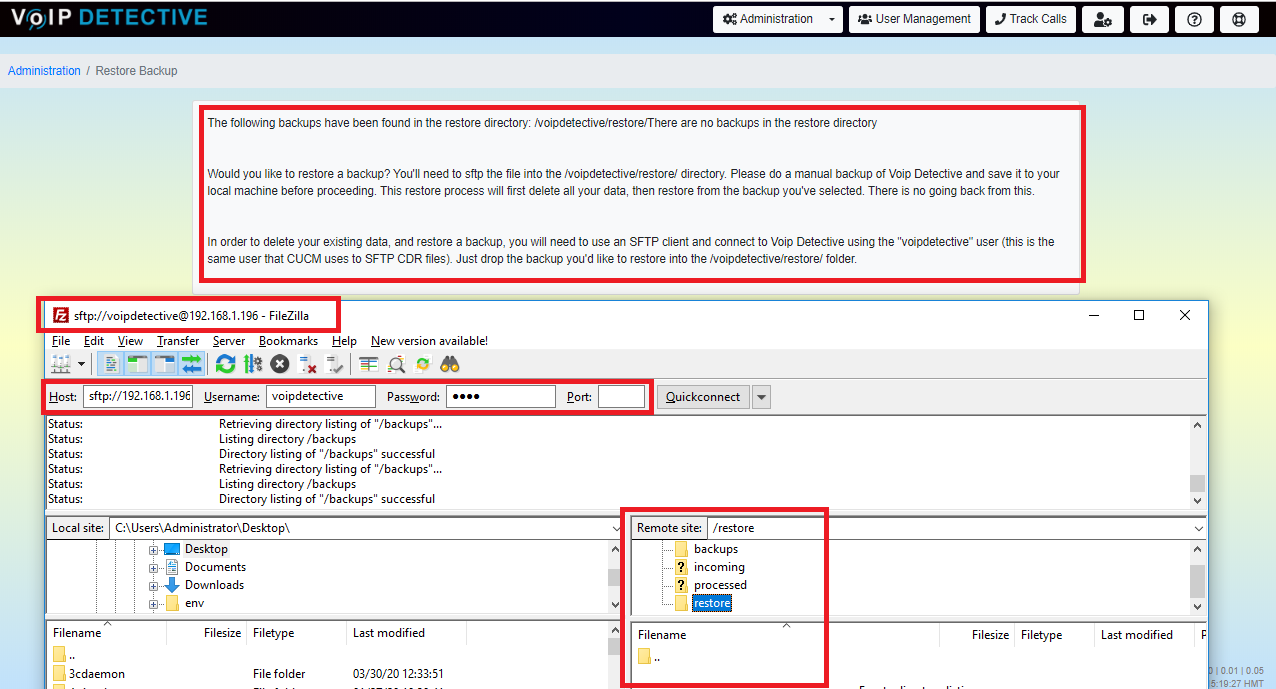This screenshot has width=1276, height=689.
Task: Open the Edit menu
Action: tap(94, 341)
